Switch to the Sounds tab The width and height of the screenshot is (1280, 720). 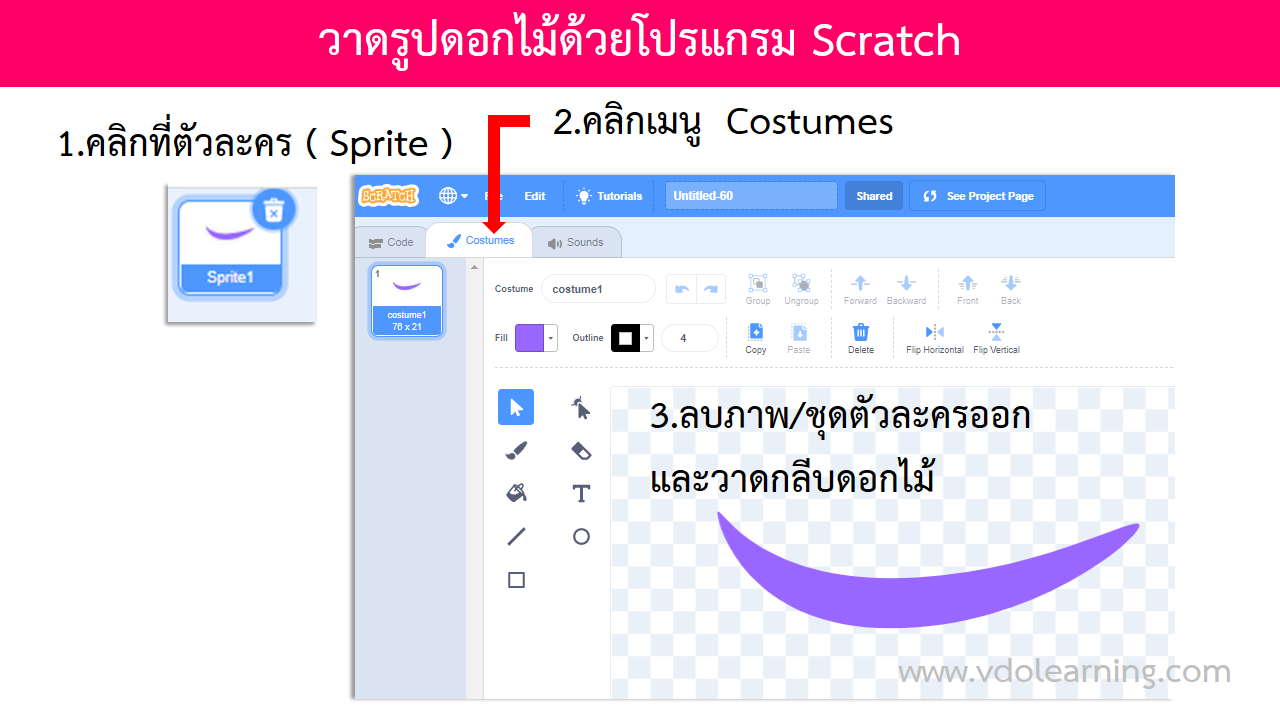tap(576, 242)
